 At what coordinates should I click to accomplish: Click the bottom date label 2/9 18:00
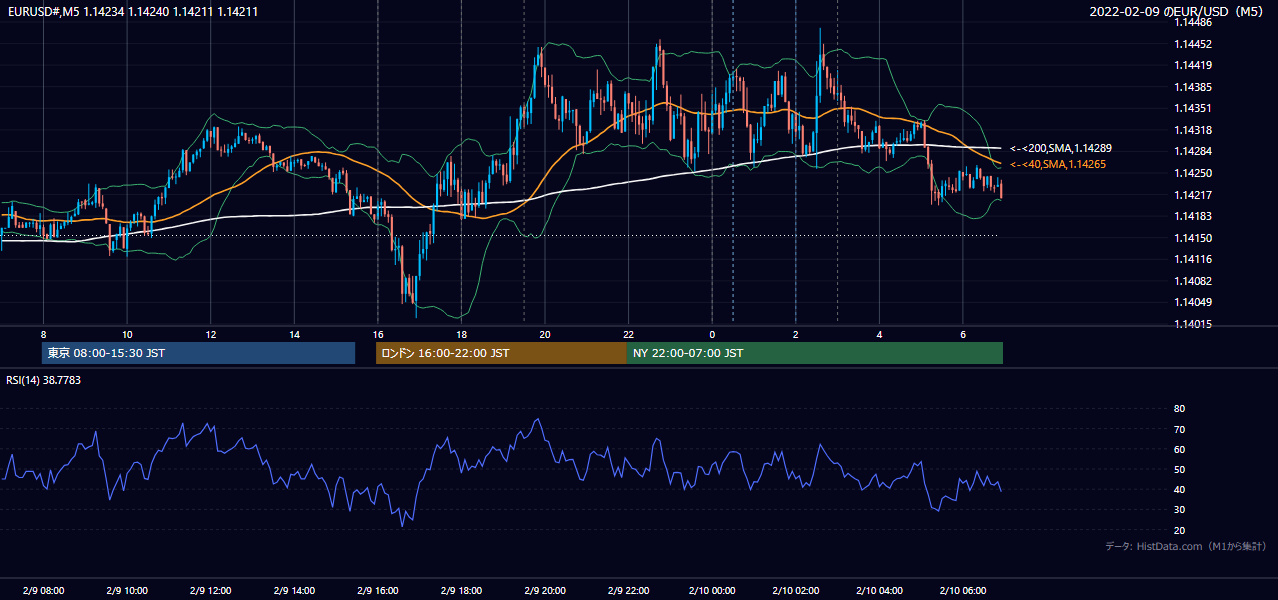(x=461, y=590)
